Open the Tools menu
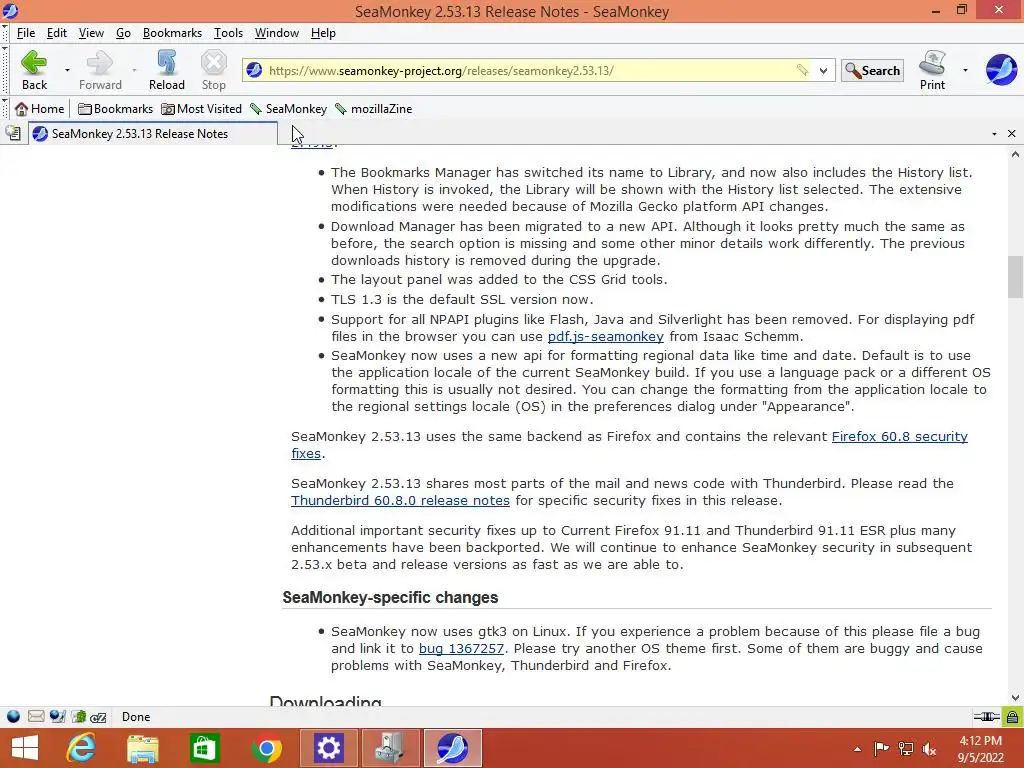1024x768 pixels. tap(229, 33)
